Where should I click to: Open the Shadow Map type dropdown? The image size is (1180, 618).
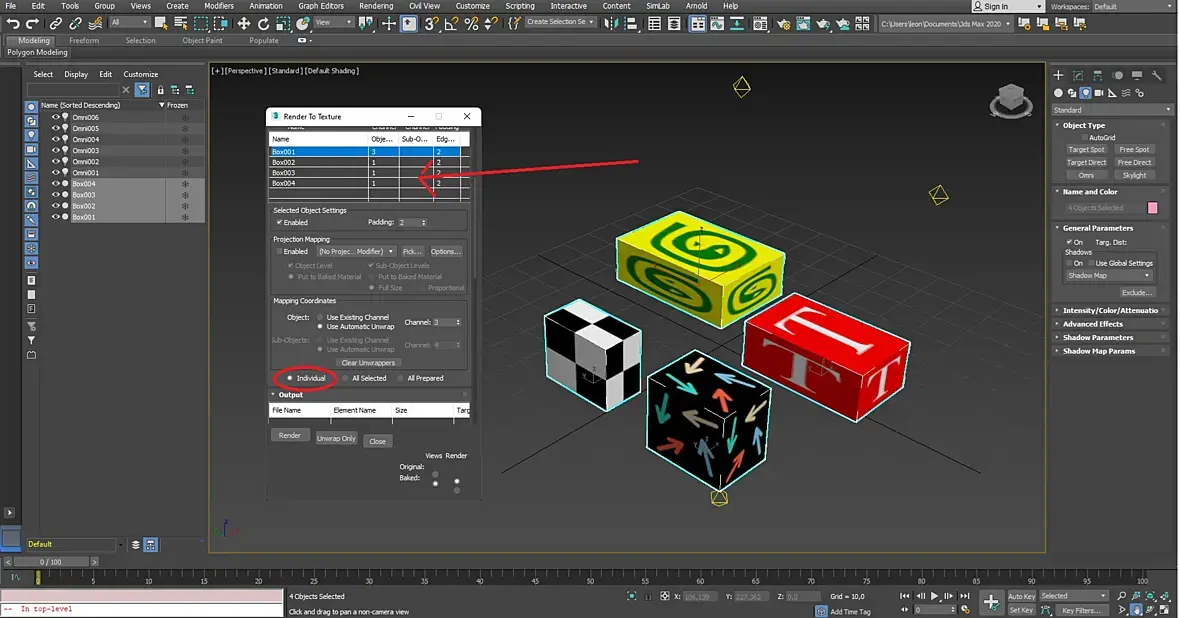pos(1108,276)
